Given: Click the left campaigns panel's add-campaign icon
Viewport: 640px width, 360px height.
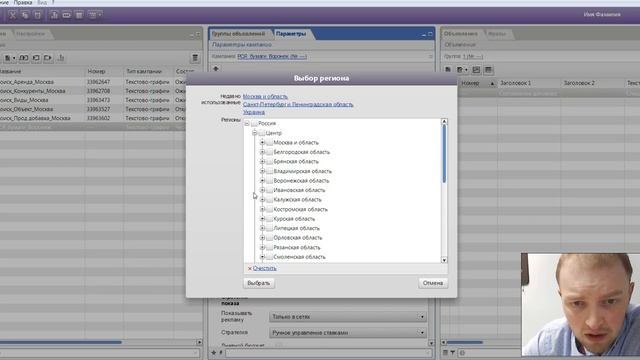Looking at the screenshot, I should 9,58.
